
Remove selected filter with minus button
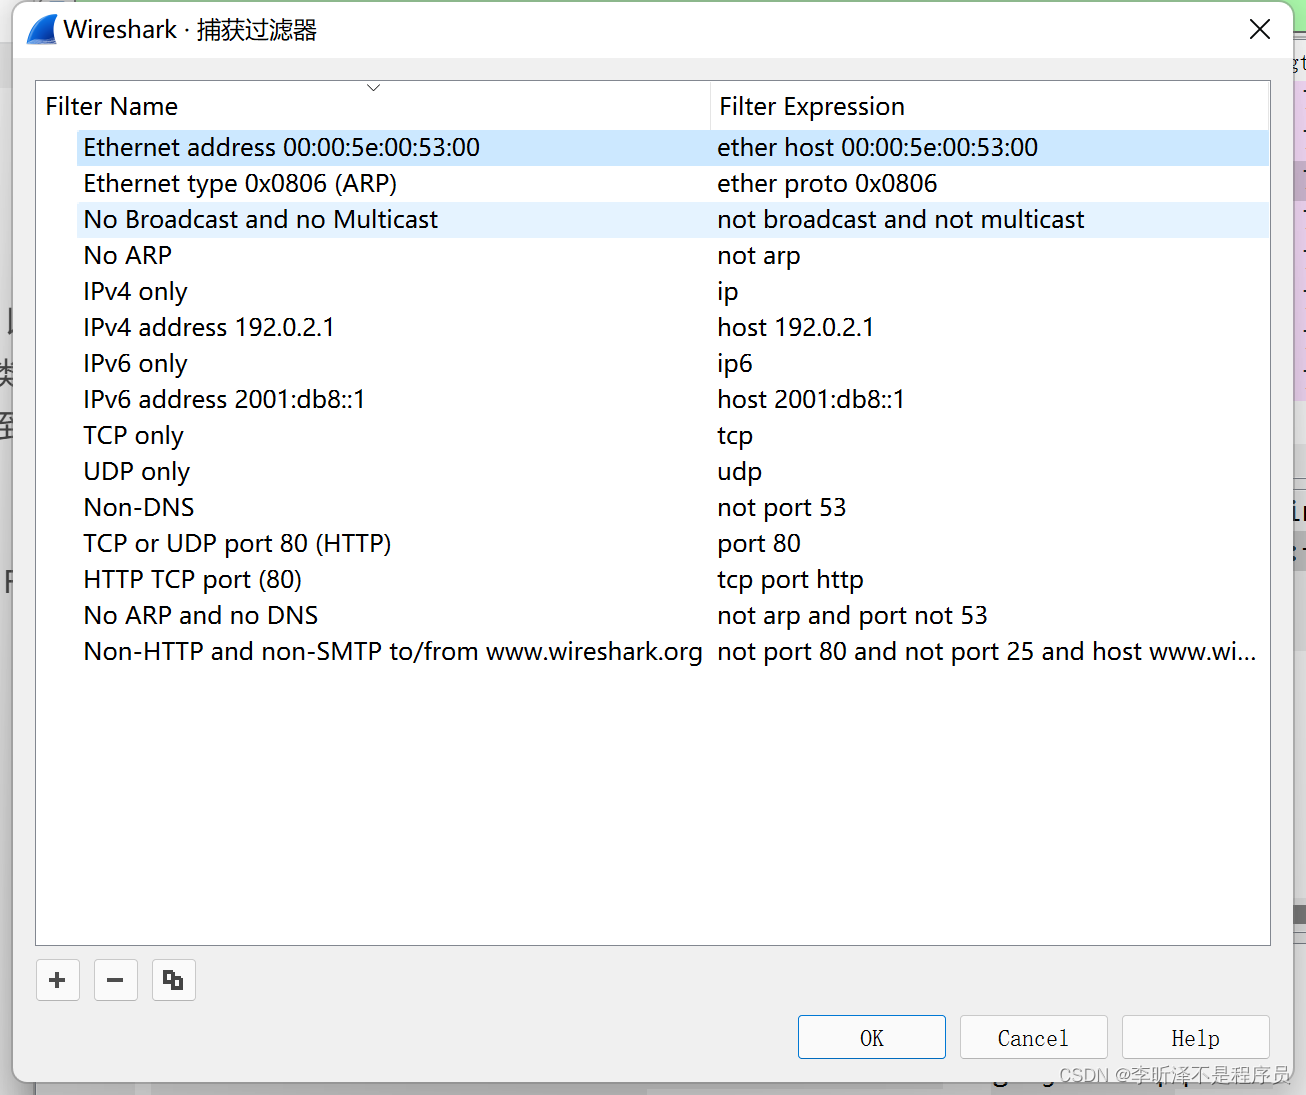(x=116, y=980)
